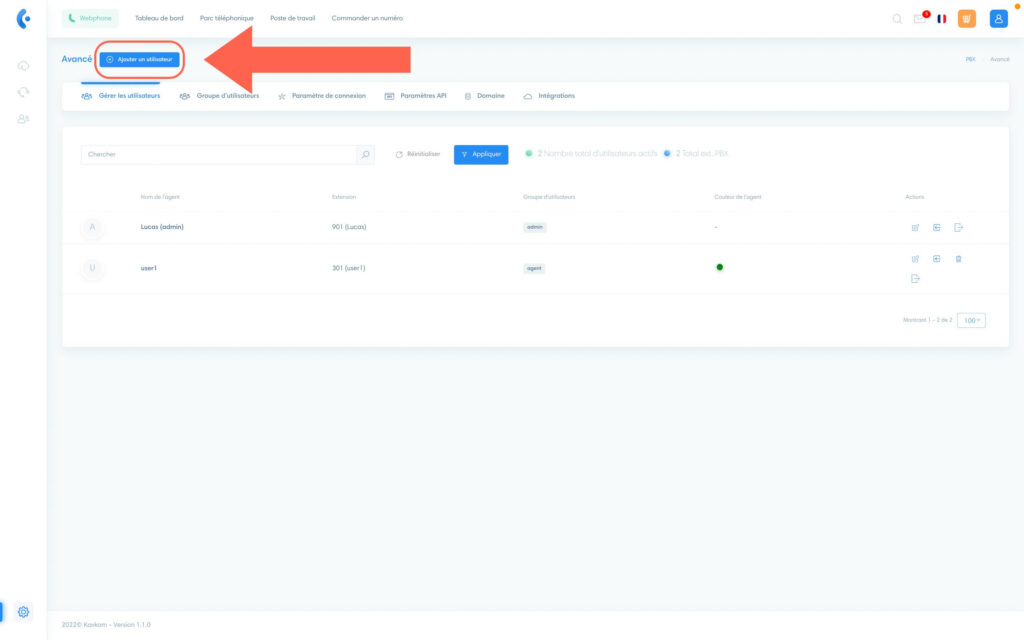1024x640 pixels.
Task: Select Tableau de bord in top menu
Action: tap(159, 18)
